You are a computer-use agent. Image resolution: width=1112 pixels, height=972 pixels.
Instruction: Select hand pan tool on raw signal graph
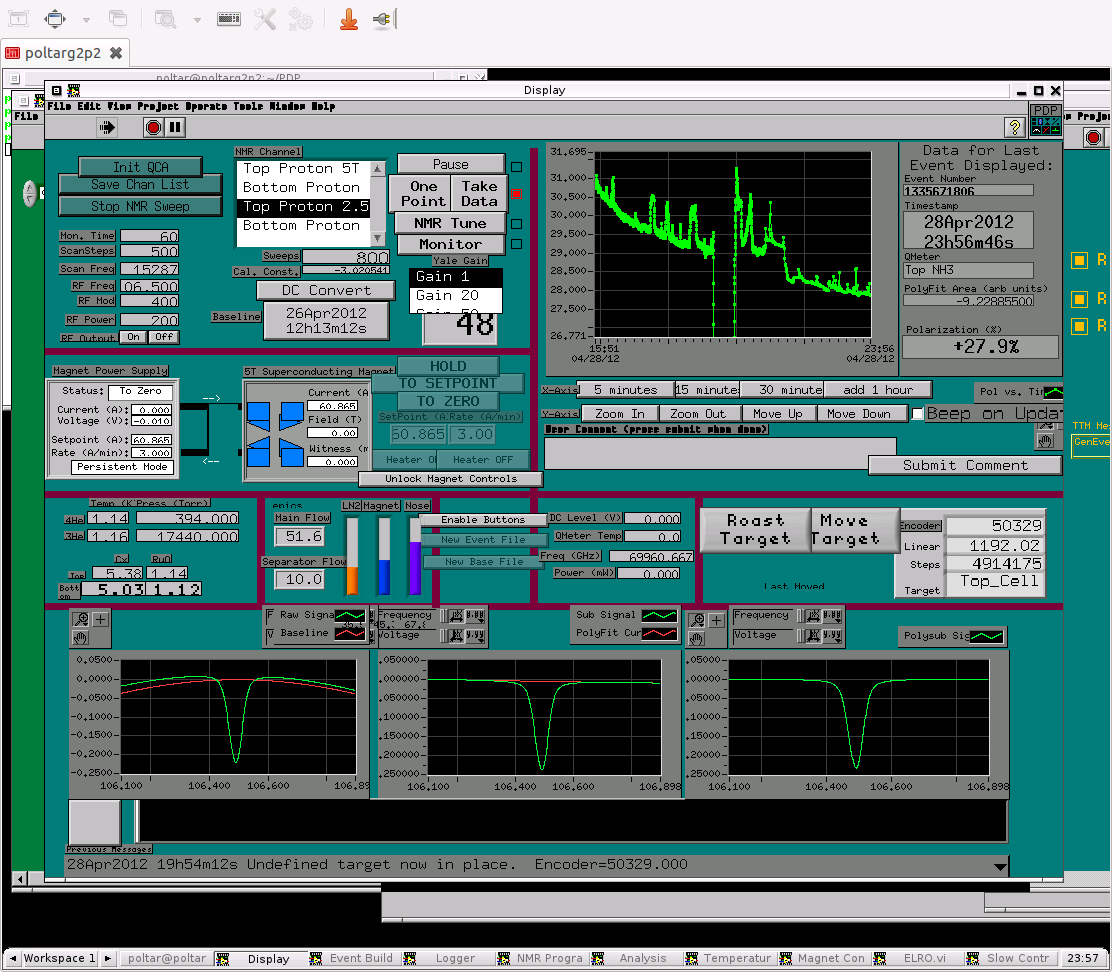[81, 637]
